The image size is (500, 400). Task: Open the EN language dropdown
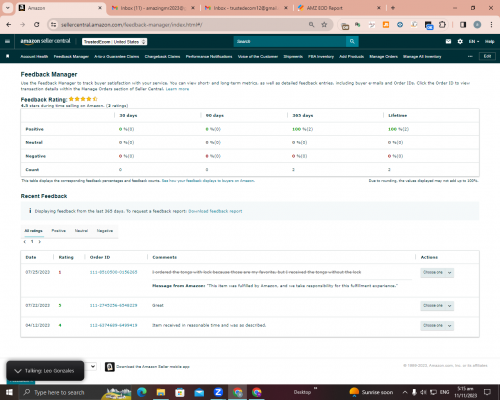pos(474,42)
